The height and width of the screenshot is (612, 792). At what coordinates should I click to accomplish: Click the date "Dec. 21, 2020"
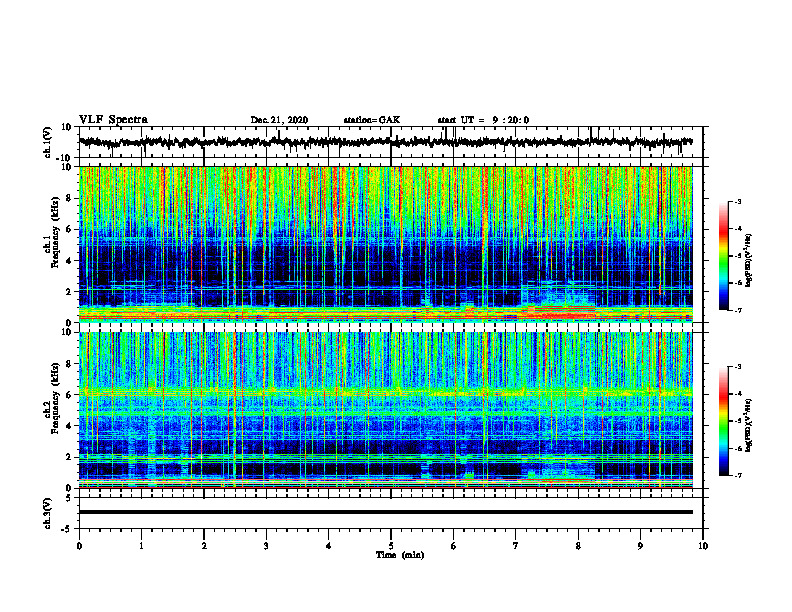coord(279,120)
